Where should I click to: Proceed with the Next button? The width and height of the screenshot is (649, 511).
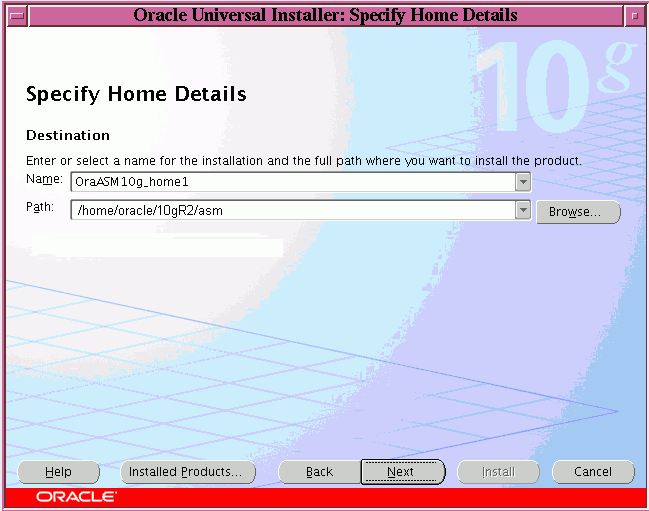[x=401, y=472]
